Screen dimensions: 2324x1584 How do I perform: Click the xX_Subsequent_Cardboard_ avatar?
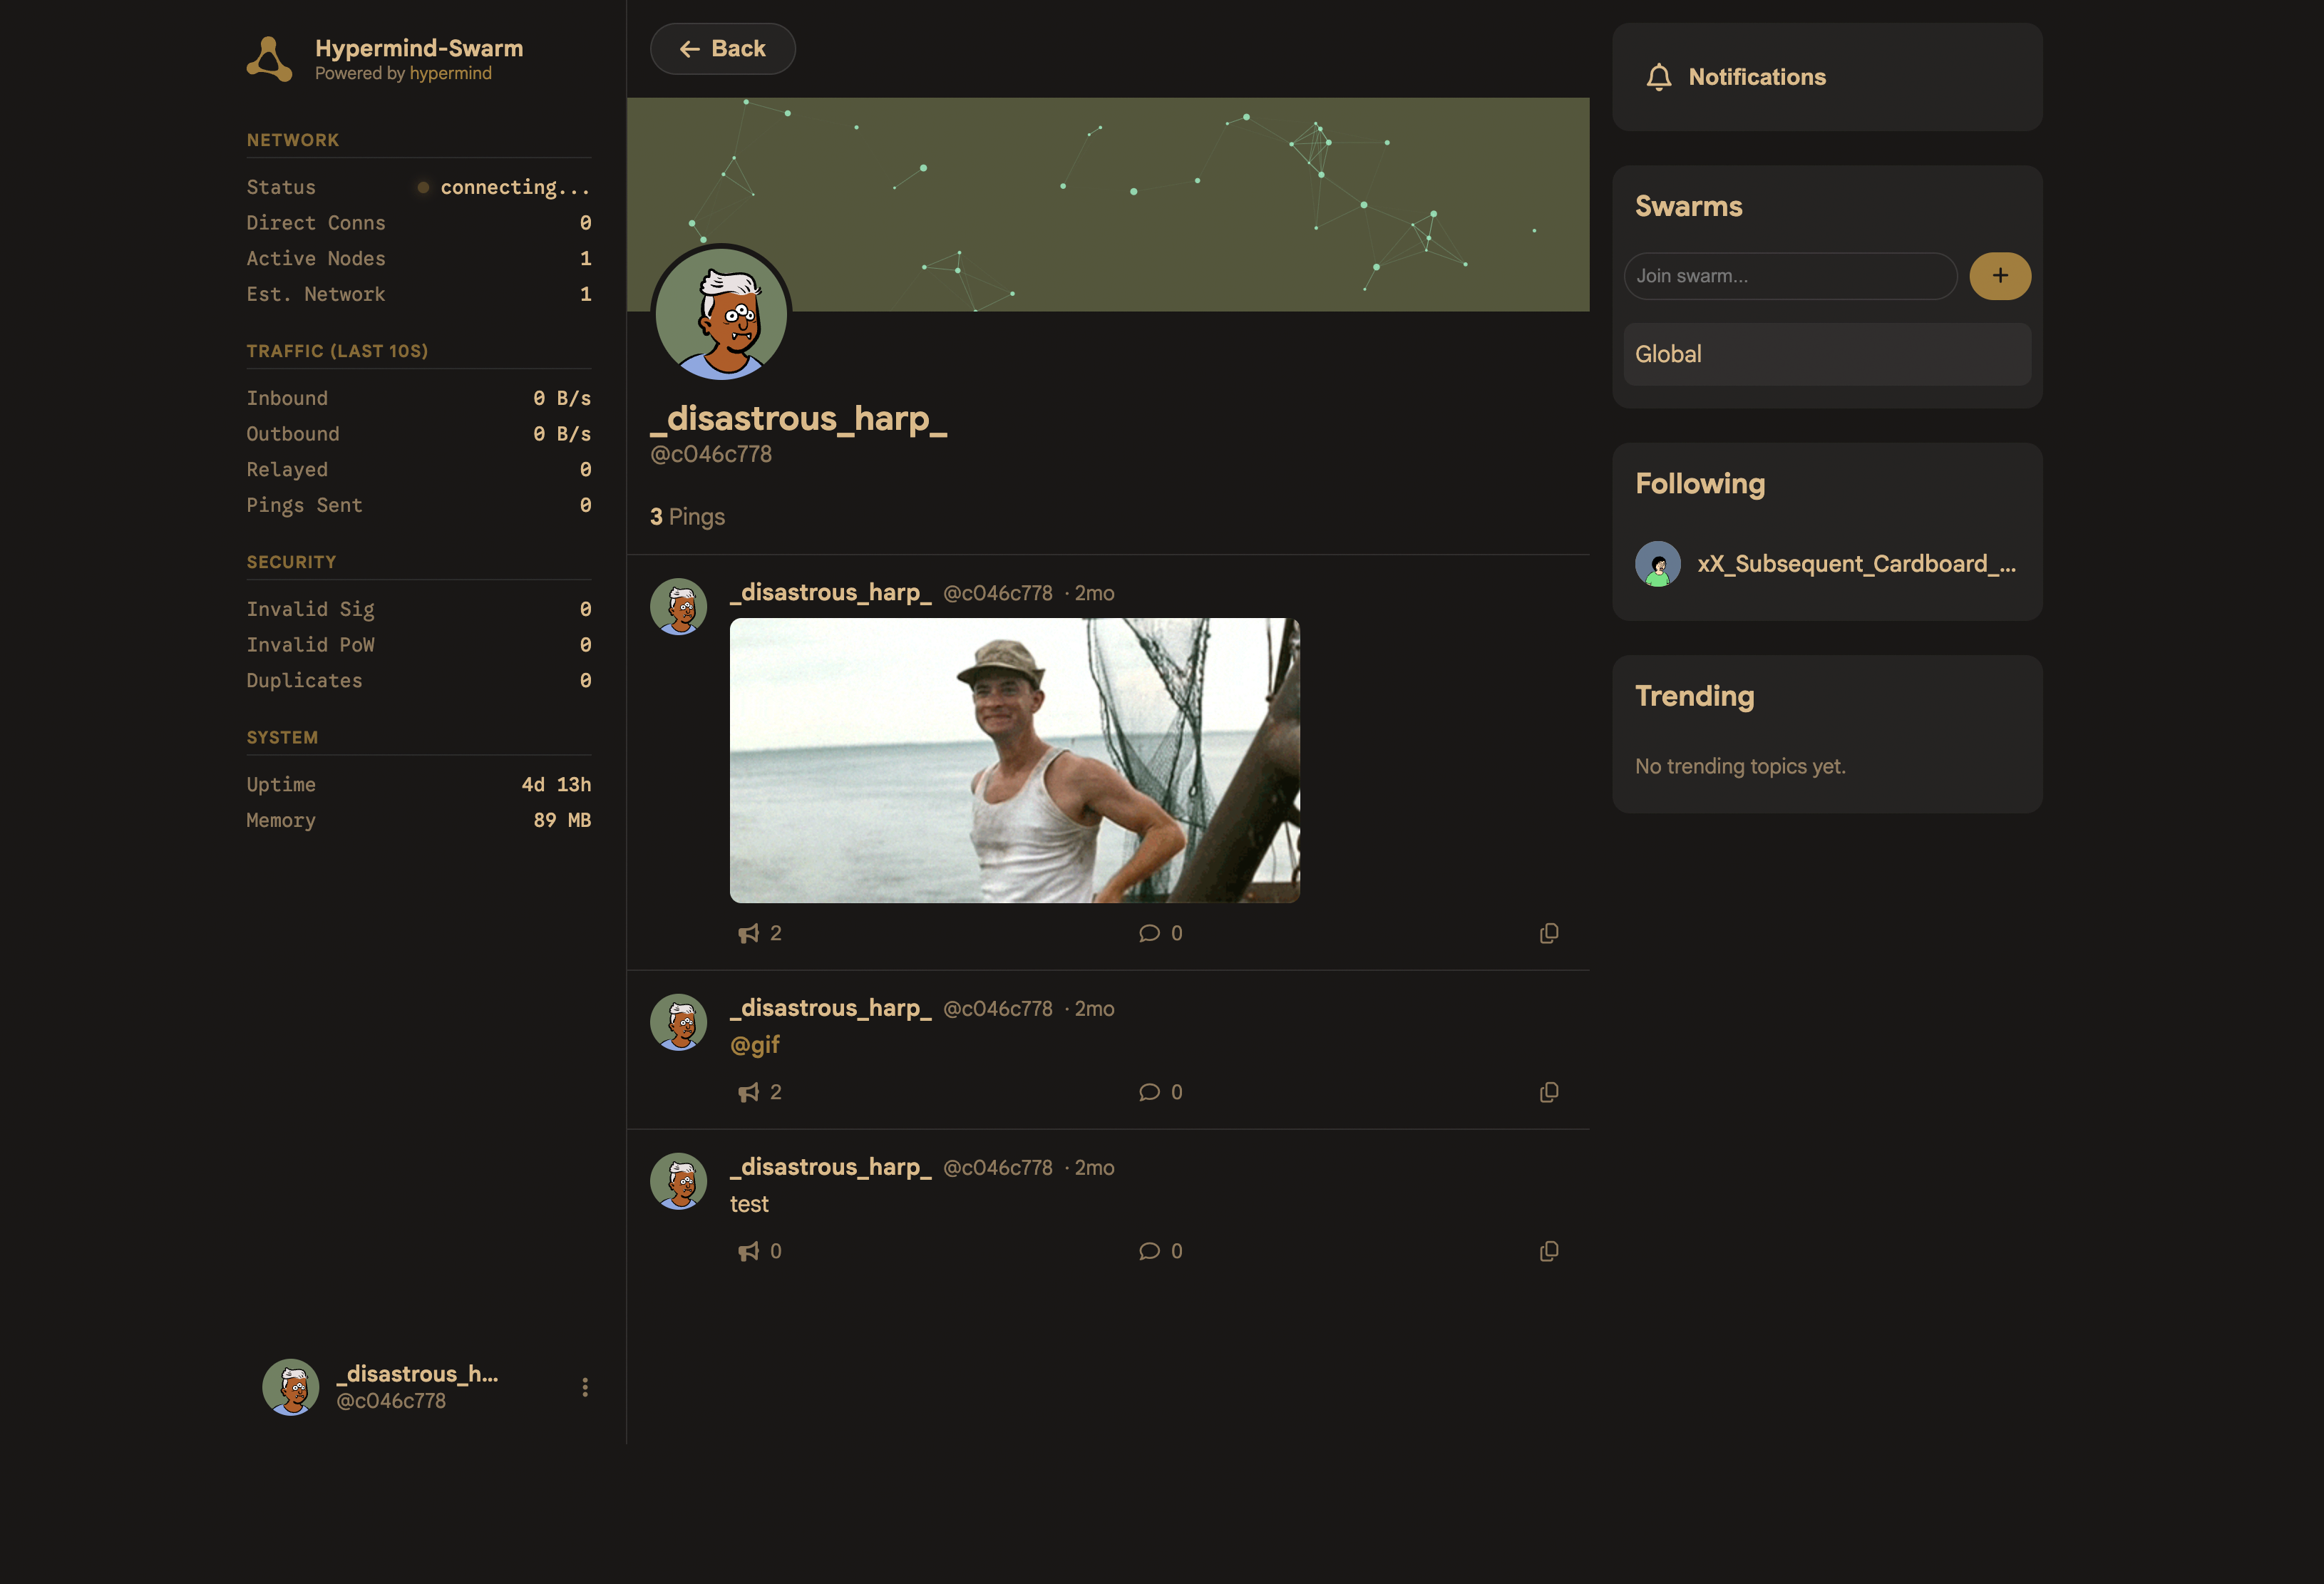[x=1658, y=564]
